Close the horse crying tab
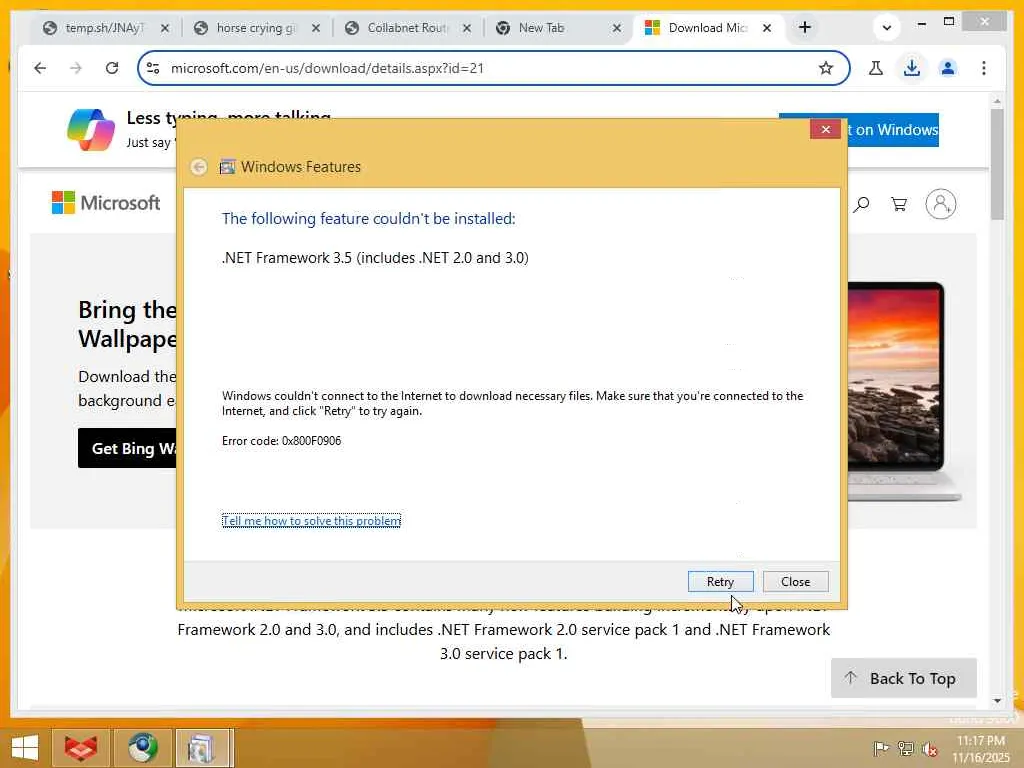This screenshot has height=768, width=1024. pyautogui.click(x=315, y=28)
